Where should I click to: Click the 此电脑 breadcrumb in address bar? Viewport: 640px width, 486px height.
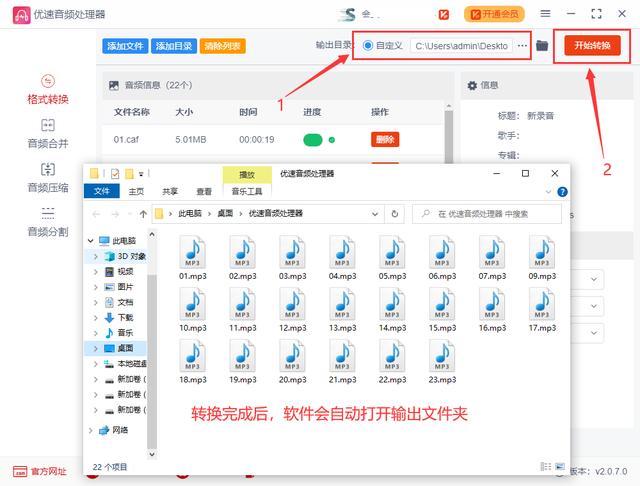tap(190, 213)
